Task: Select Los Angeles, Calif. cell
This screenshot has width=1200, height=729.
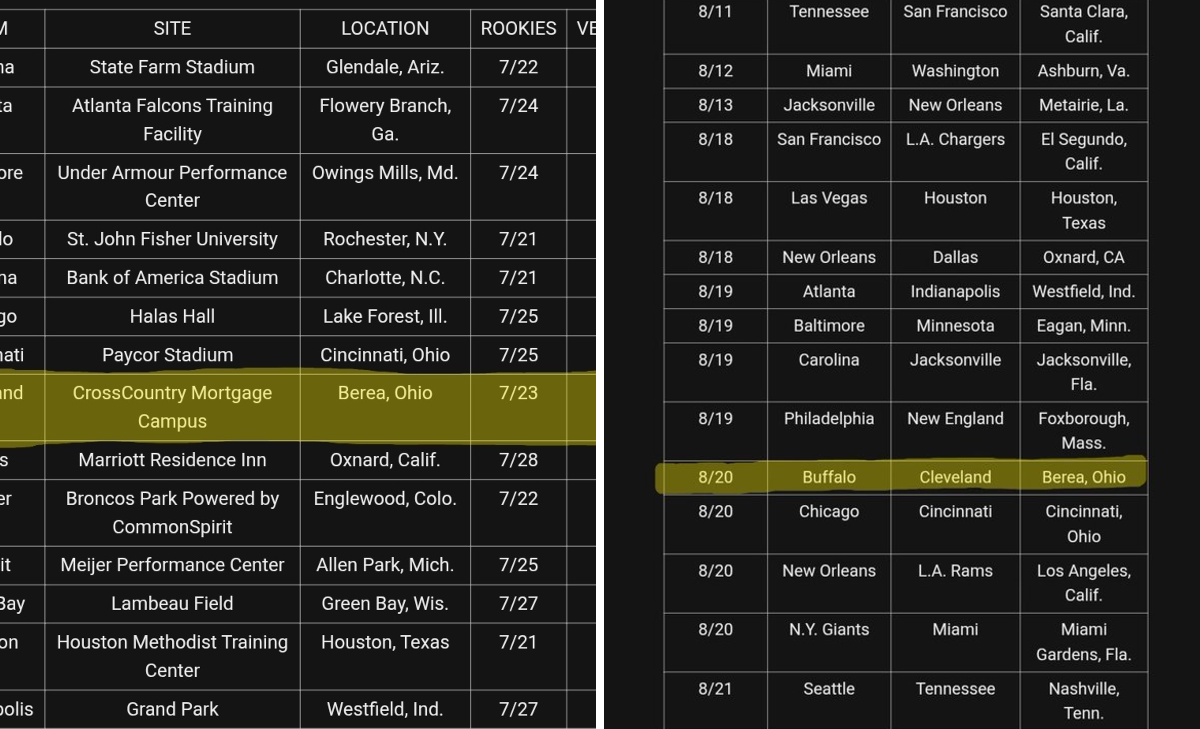Action: pyautogui.click(x=1084, y=582)
